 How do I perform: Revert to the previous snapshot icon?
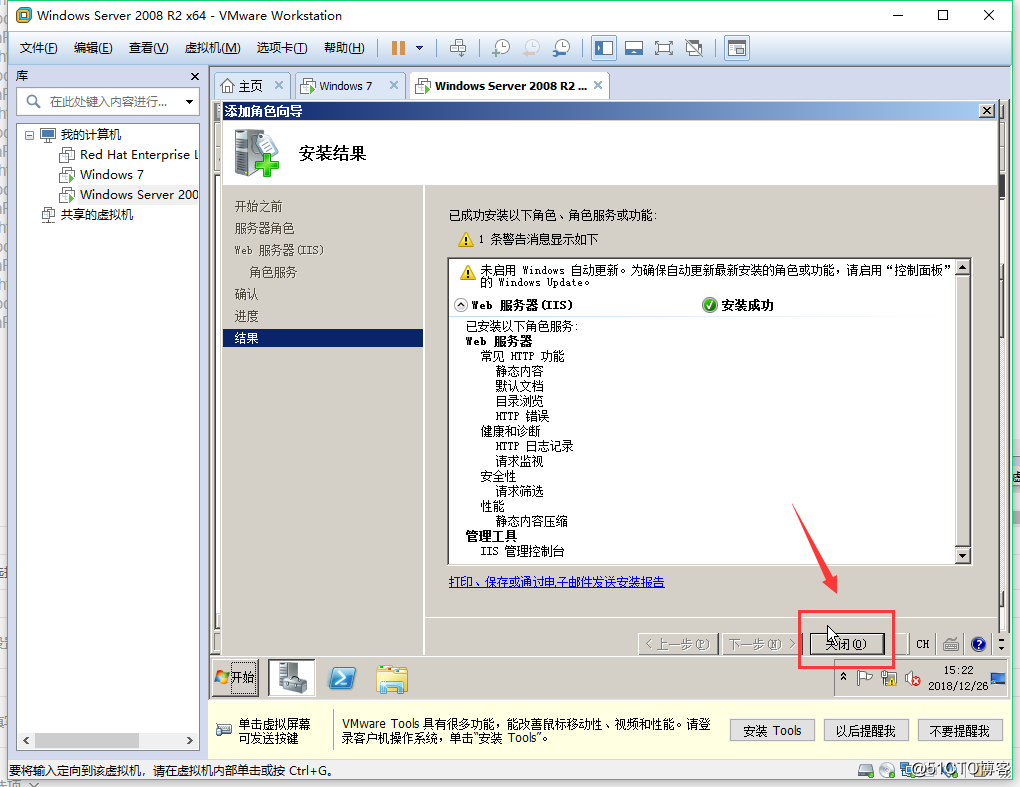[531, 47]
